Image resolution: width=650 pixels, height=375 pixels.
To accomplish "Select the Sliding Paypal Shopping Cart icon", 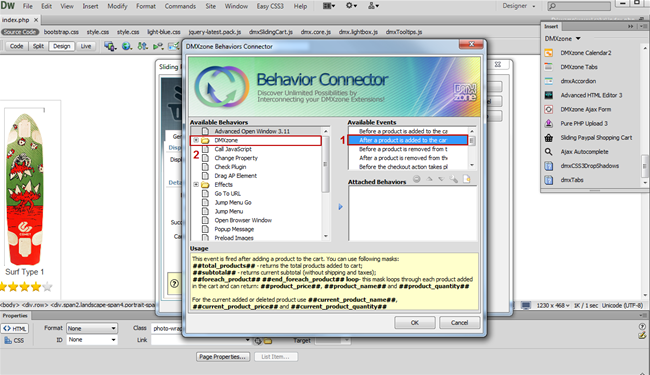I will coord(548,138).
